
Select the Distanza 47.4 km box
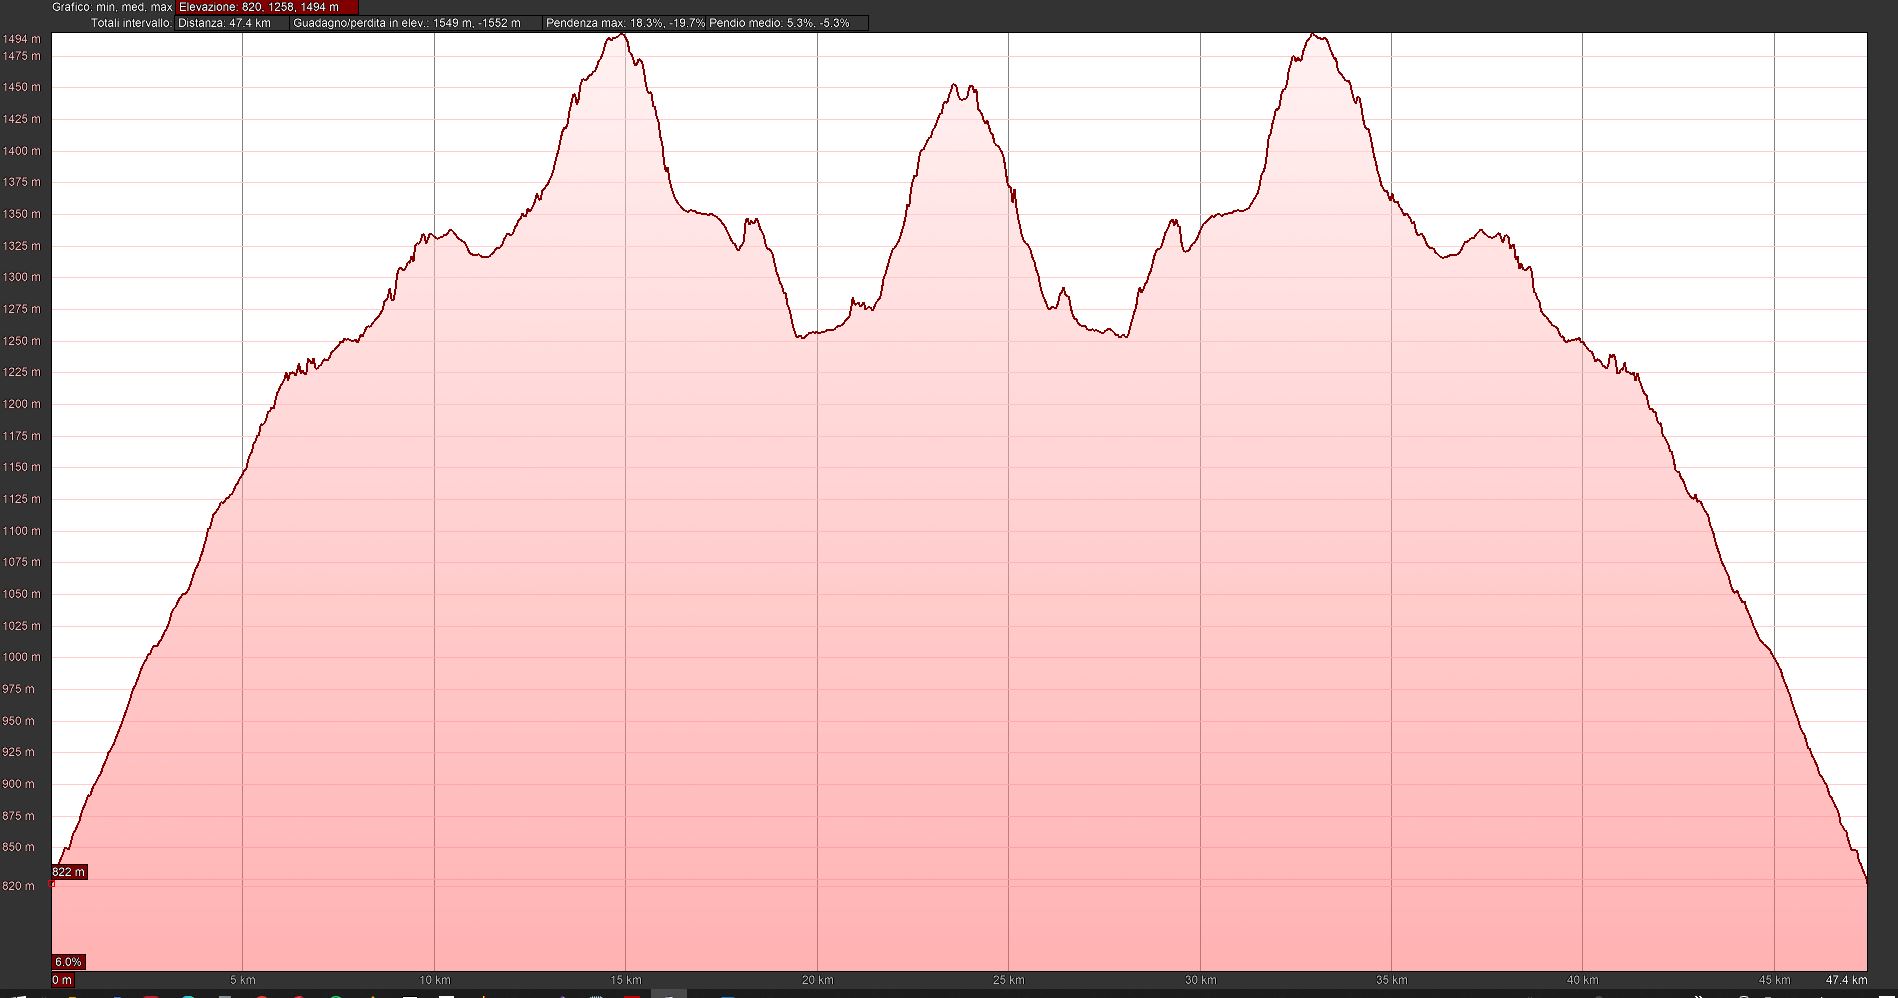coord(232,23)
